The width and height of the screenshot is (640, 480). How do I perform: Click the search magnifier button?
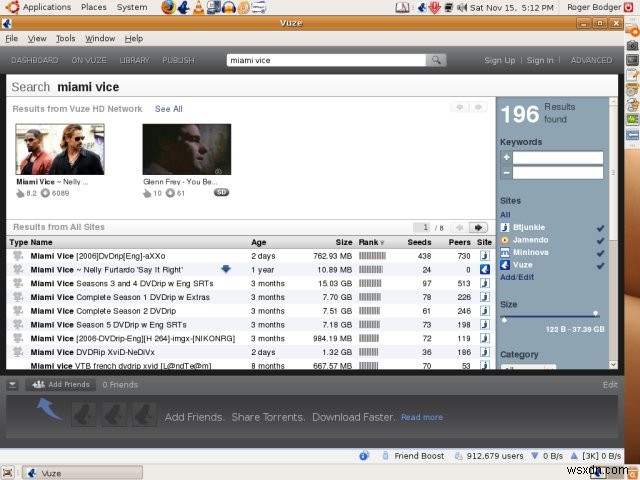(436, 60)
